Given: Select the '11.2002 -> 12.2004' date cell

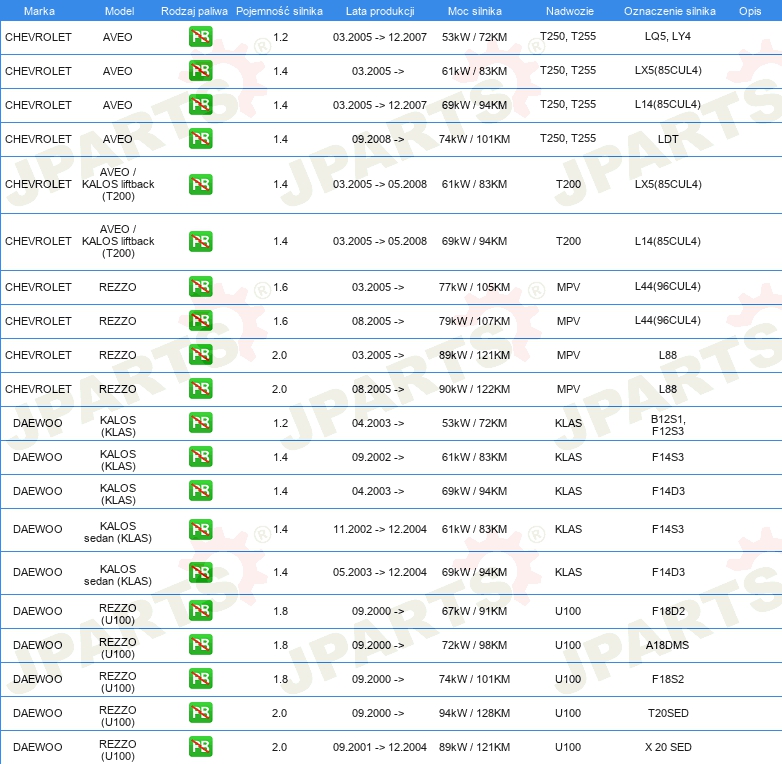Looking at the screenshot, I should coord(380,529).
